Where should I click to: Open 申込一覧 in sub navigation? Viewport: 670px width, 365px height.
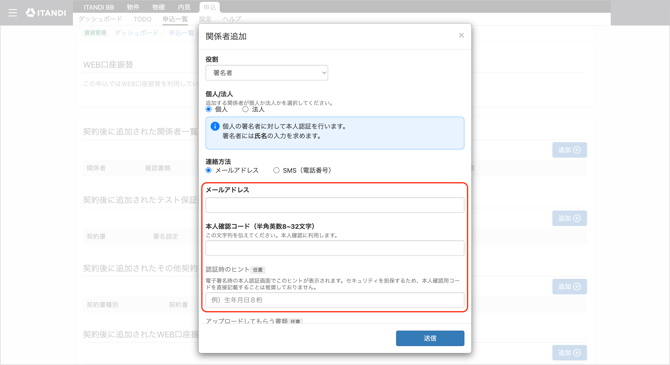tap(175, 19)
